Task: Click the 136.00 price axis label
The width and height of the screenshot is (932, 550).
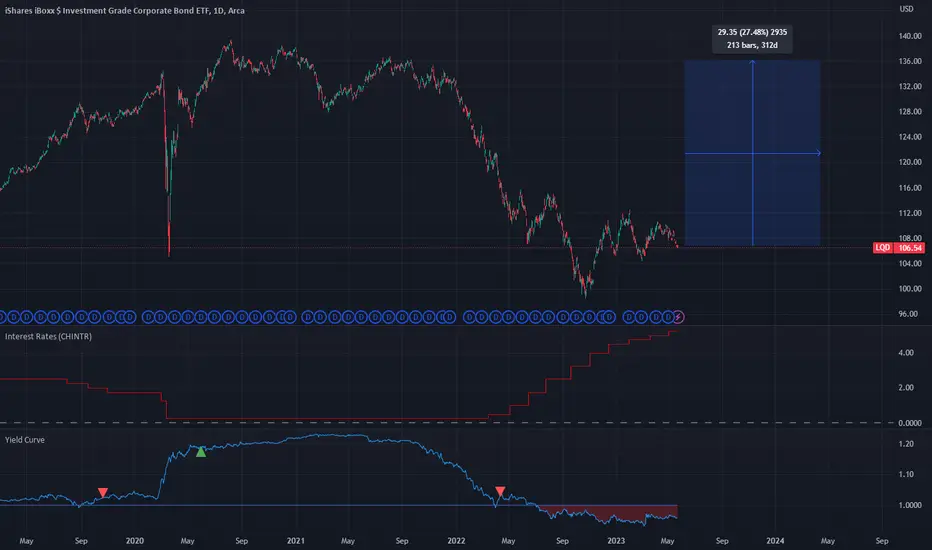Action: (x=909, y=61)
